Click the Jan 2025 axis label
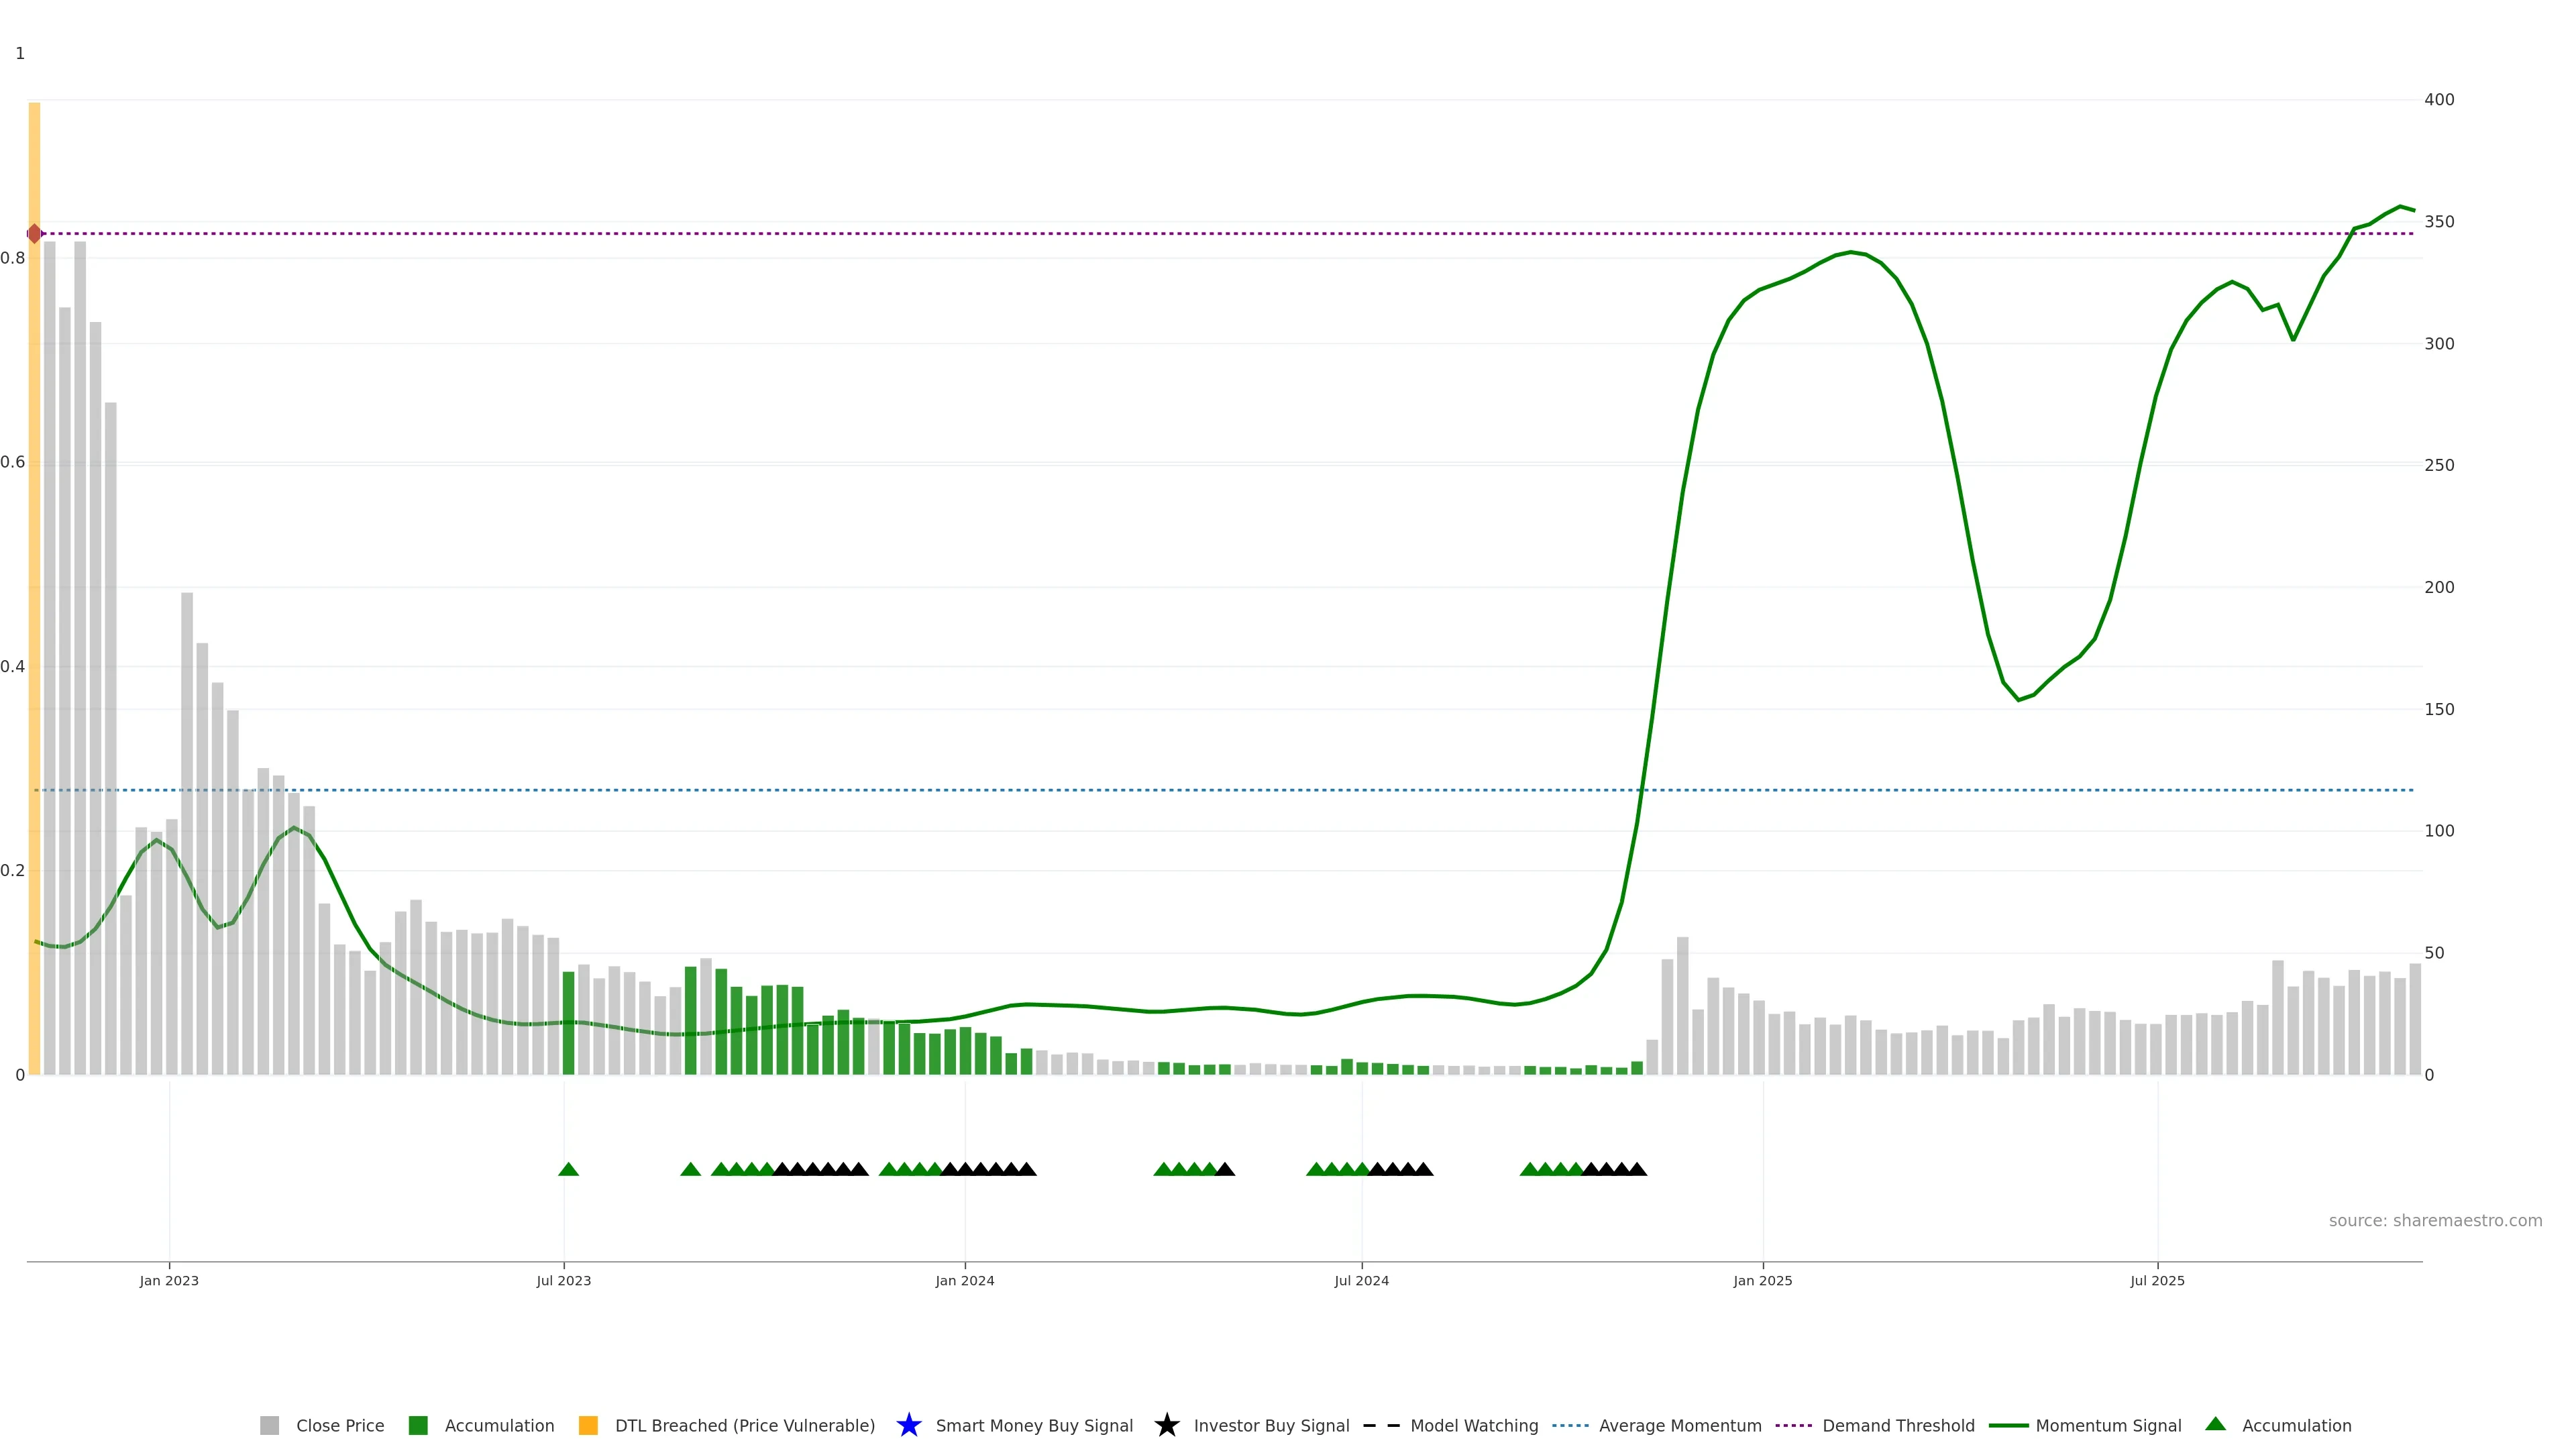The image size is (2576, 1449). [1762, 1281]
